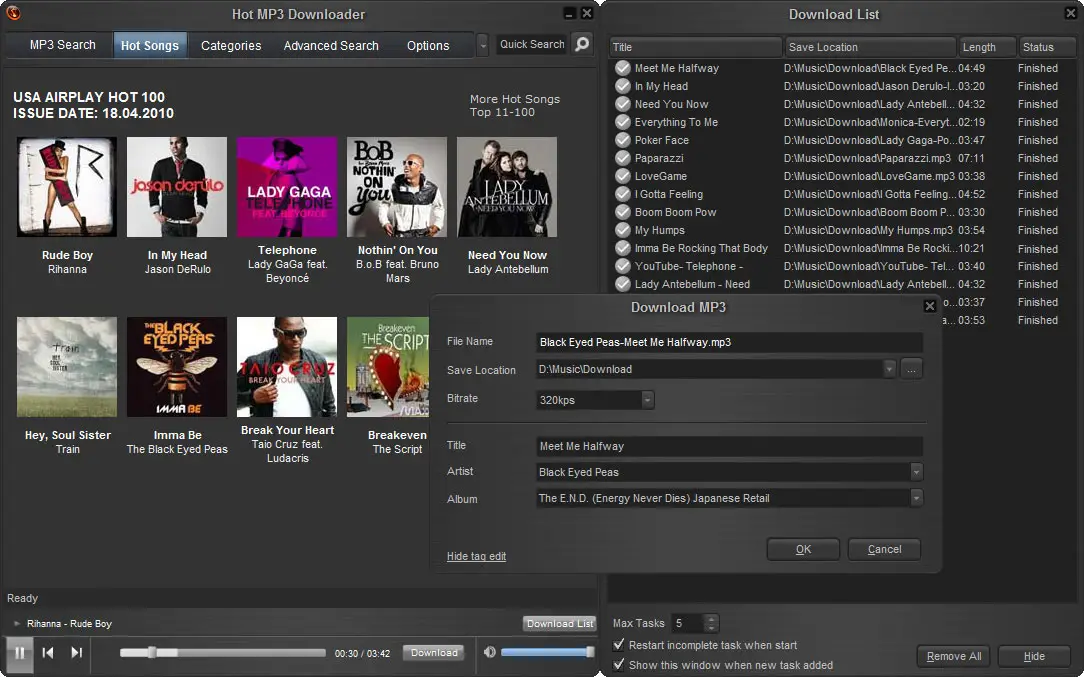
Task: Go to the Advanced Search tab
Action: click(x=331, y=45)
